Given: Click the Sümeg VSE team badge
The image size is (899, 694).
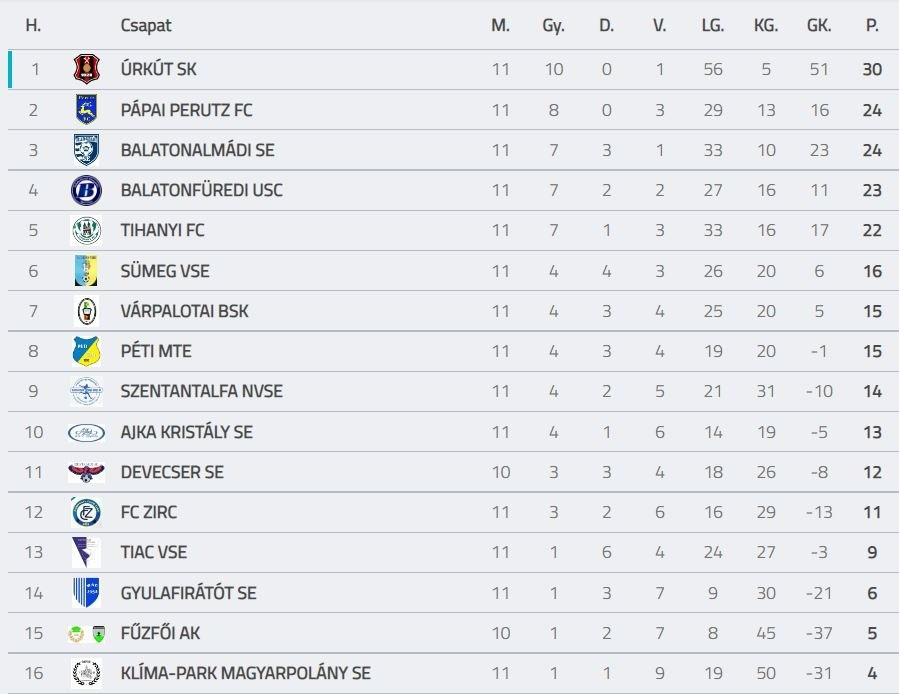Looking at the screenshot, I should (86, 271).
